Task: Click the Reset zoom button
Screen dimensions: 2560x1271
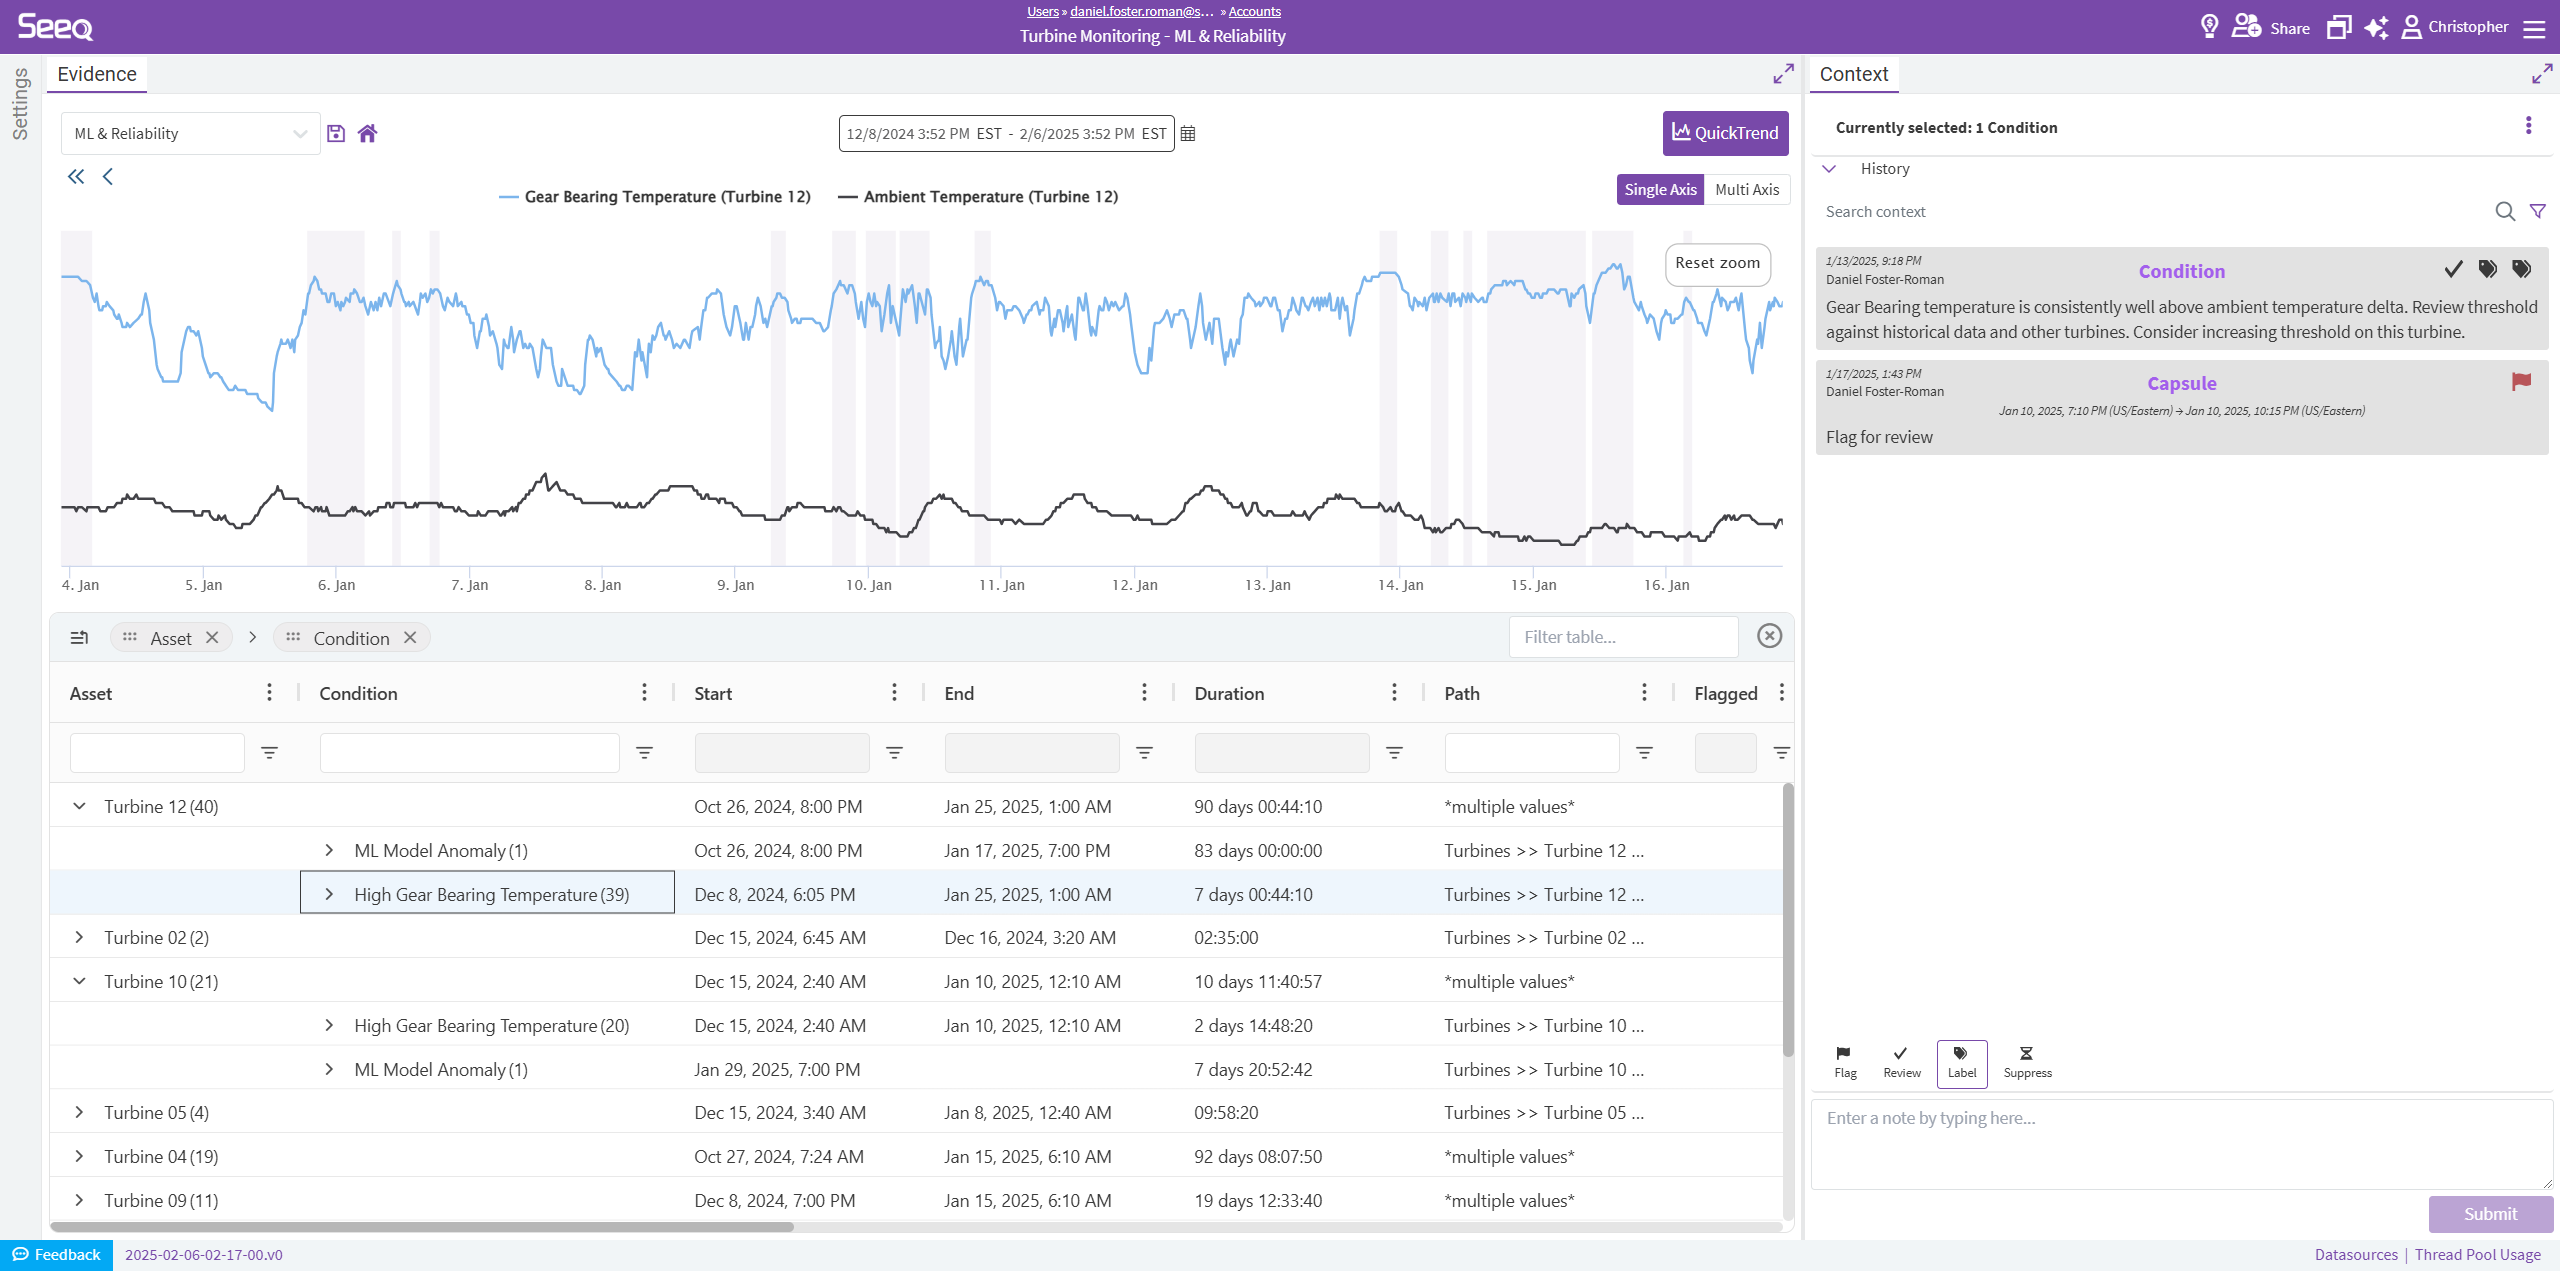Action: coord(1717,263)
